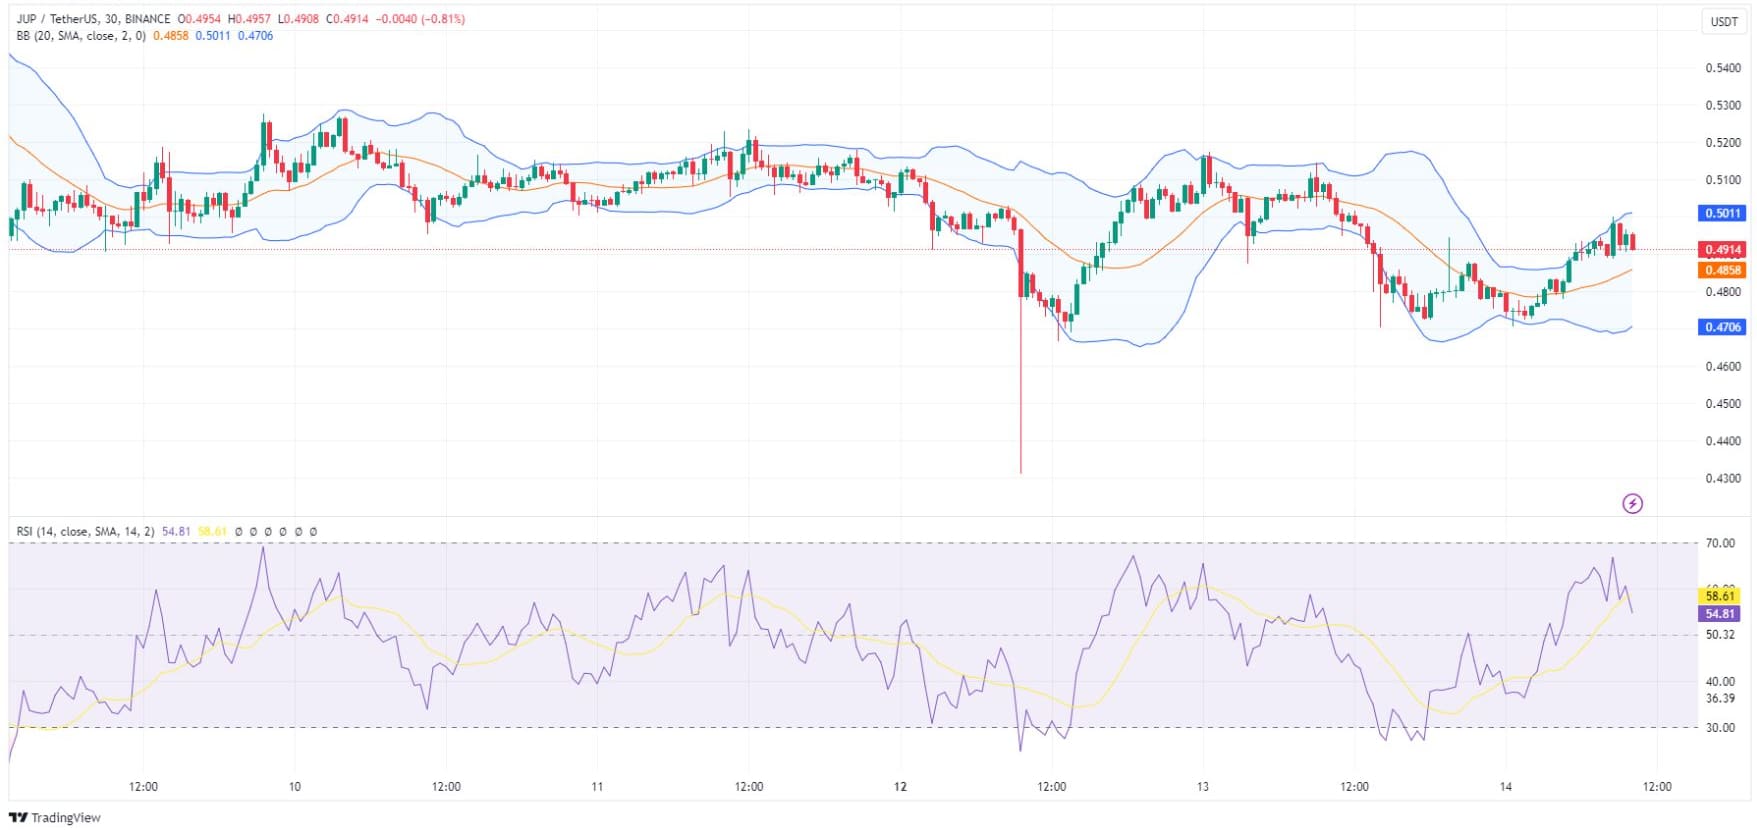
Task: Click the red 0.4914 current price label
Action: click(1722, 250)
